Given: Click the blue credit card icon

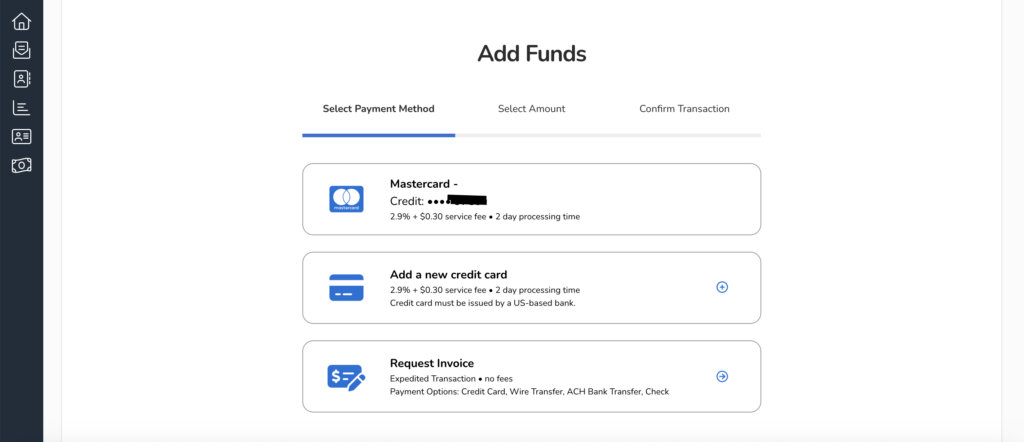Looking at the screenshot, I should pos(346,288).
